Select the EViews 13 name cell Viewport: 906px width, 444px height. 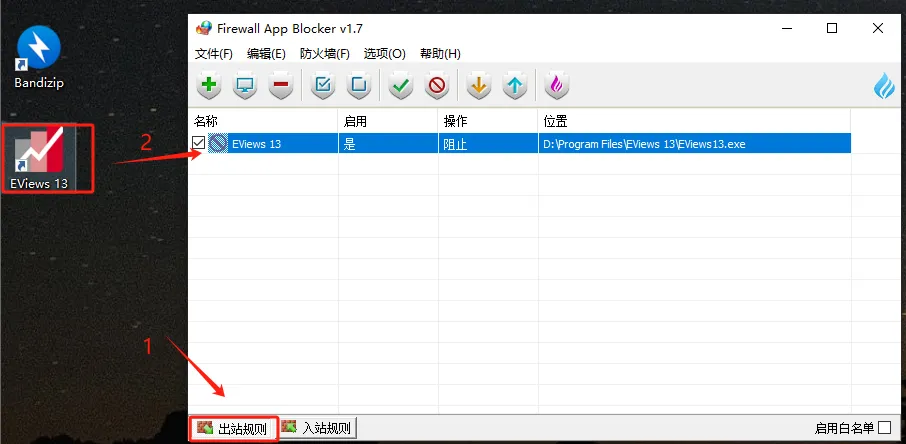pos(257,144)
